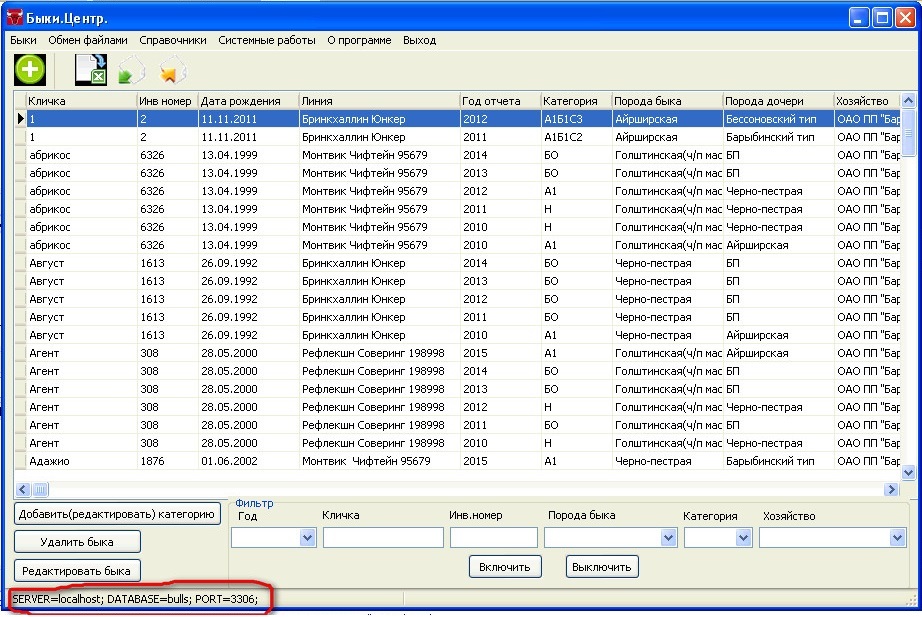
Task: Open the Порода быка filter dropdown
Action: (x=668, y=538)
